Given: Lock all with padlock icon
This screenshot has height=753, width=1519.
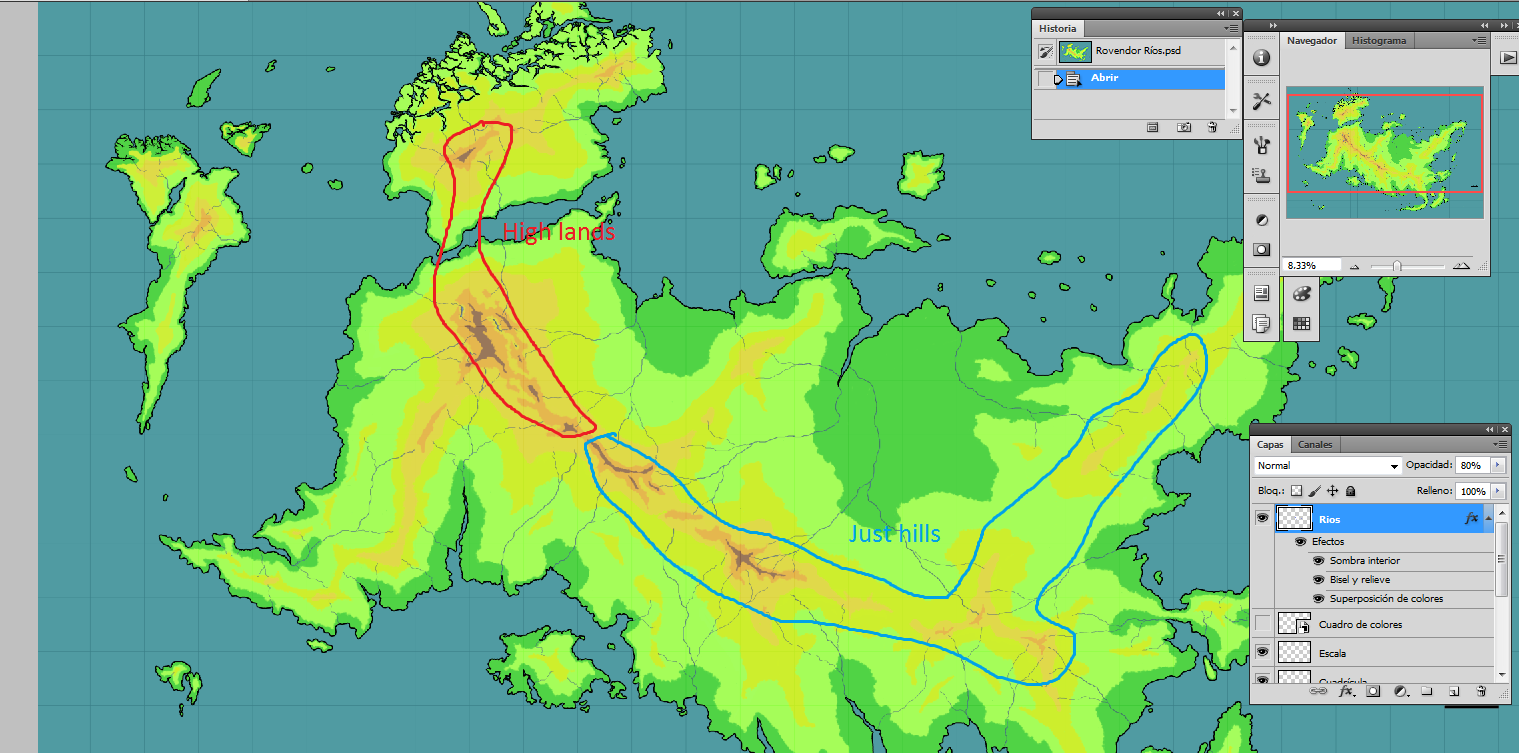Looking at the screenshot, I should point(1350,491).
